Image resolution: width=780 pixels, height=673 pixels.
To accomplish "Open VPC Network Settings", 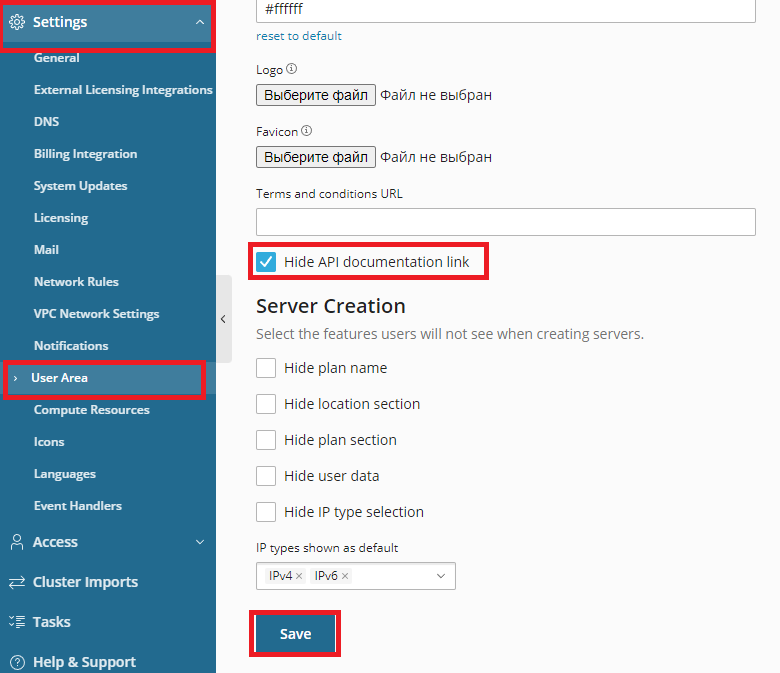I will coord(97,314).
